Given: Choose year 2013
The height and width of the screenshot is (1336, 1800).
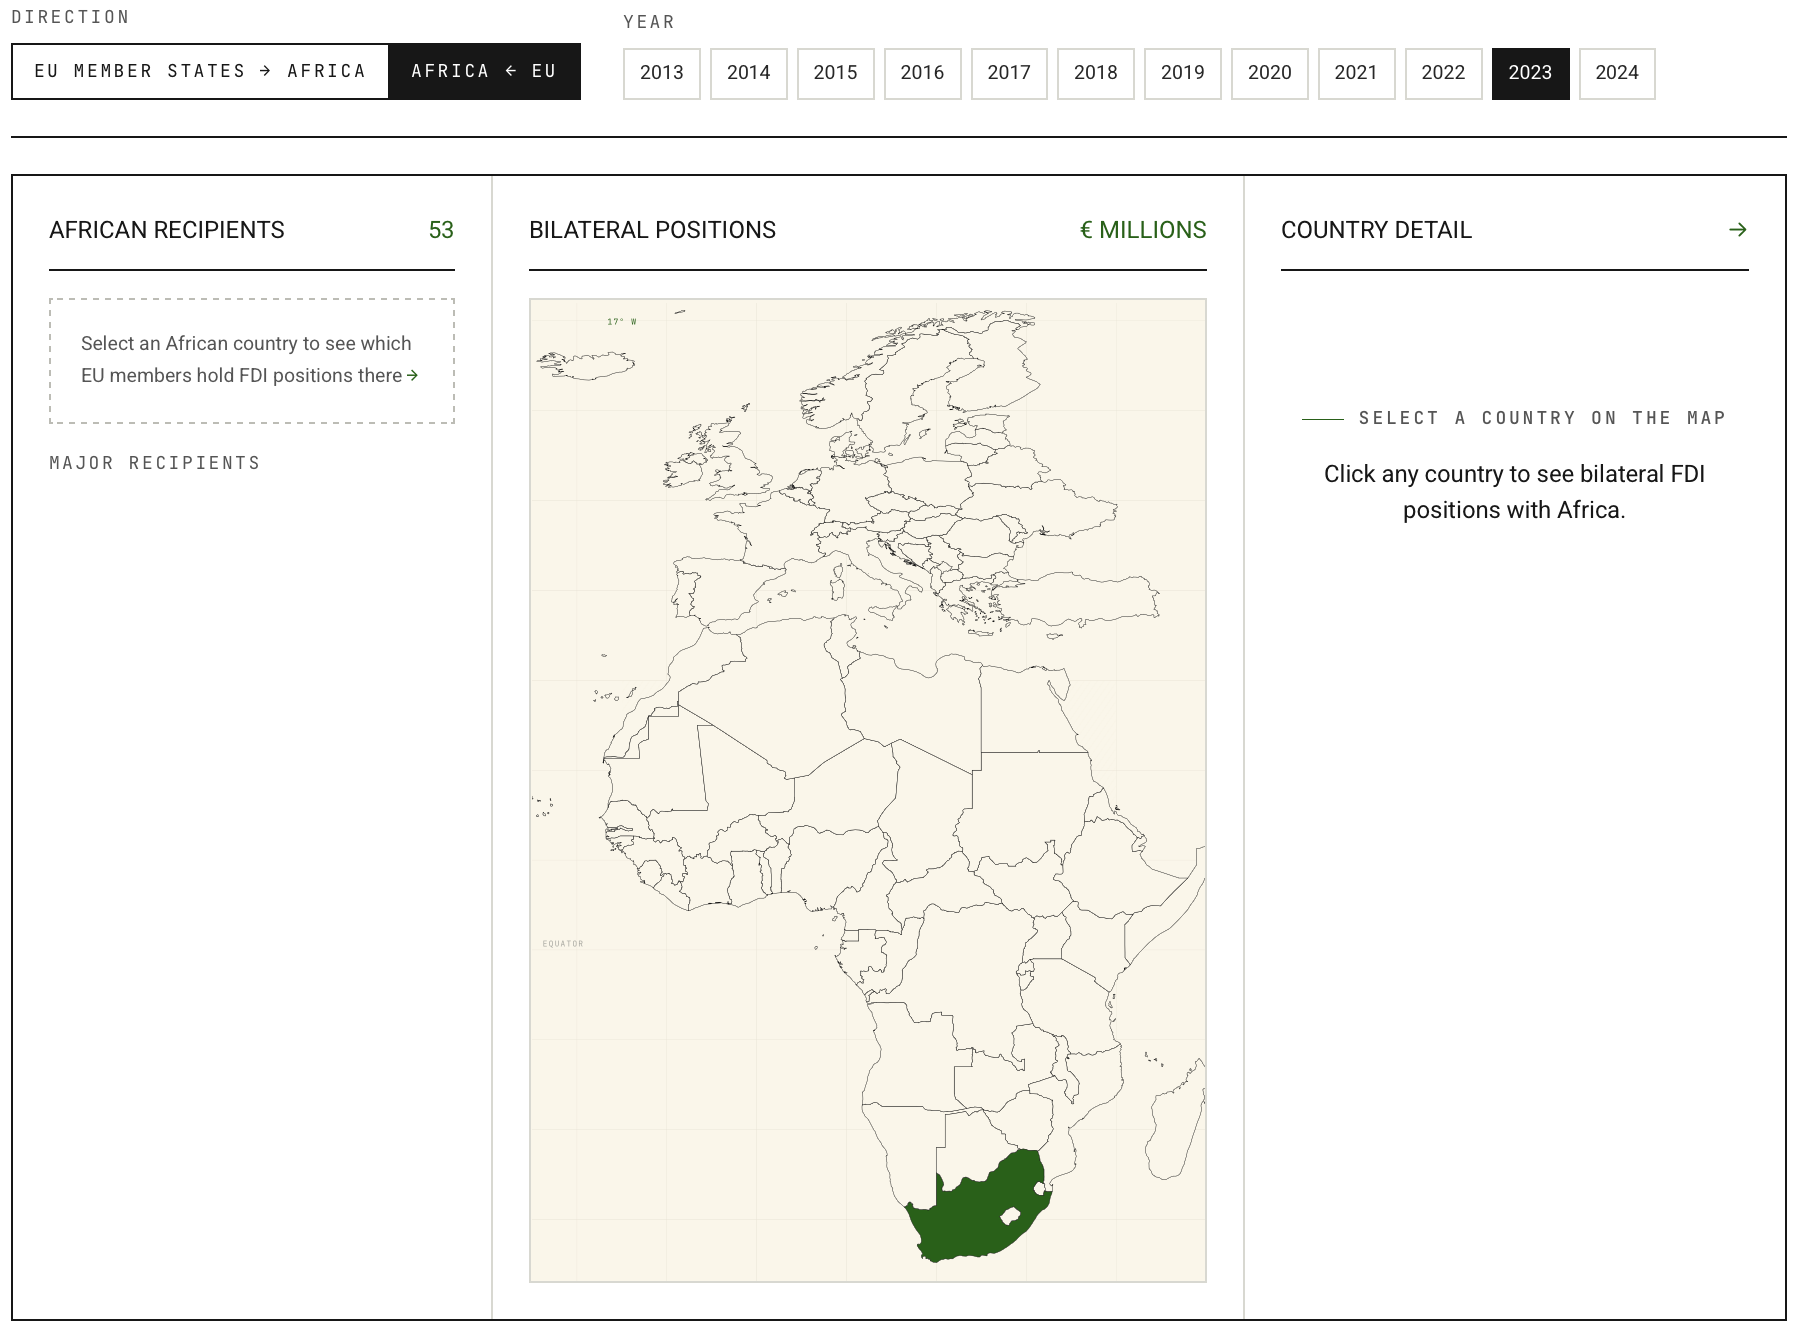Looking at the screenshot, I should 662,73.
